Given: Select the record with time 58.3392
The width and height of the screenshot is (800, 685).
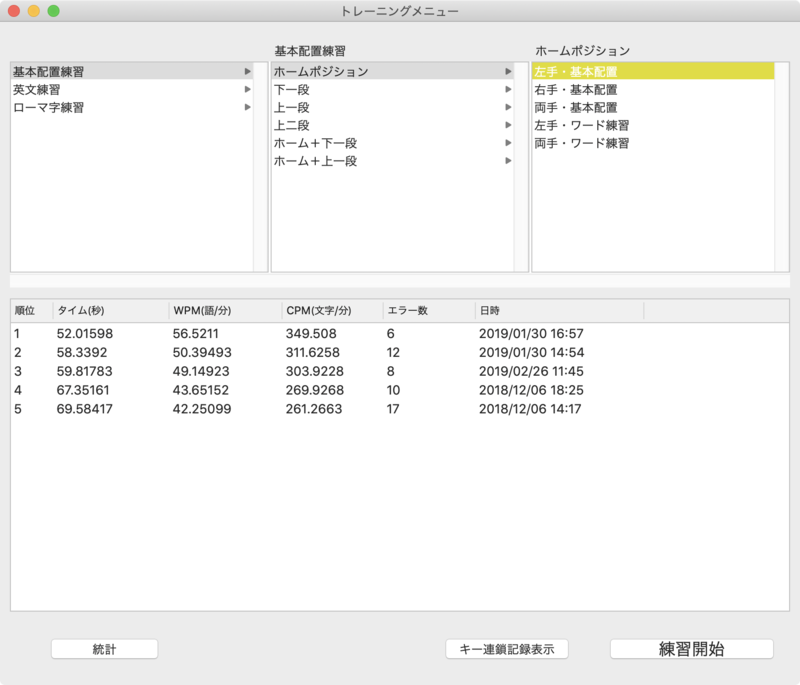Looking at the screenshot, I should pos(400,352).
